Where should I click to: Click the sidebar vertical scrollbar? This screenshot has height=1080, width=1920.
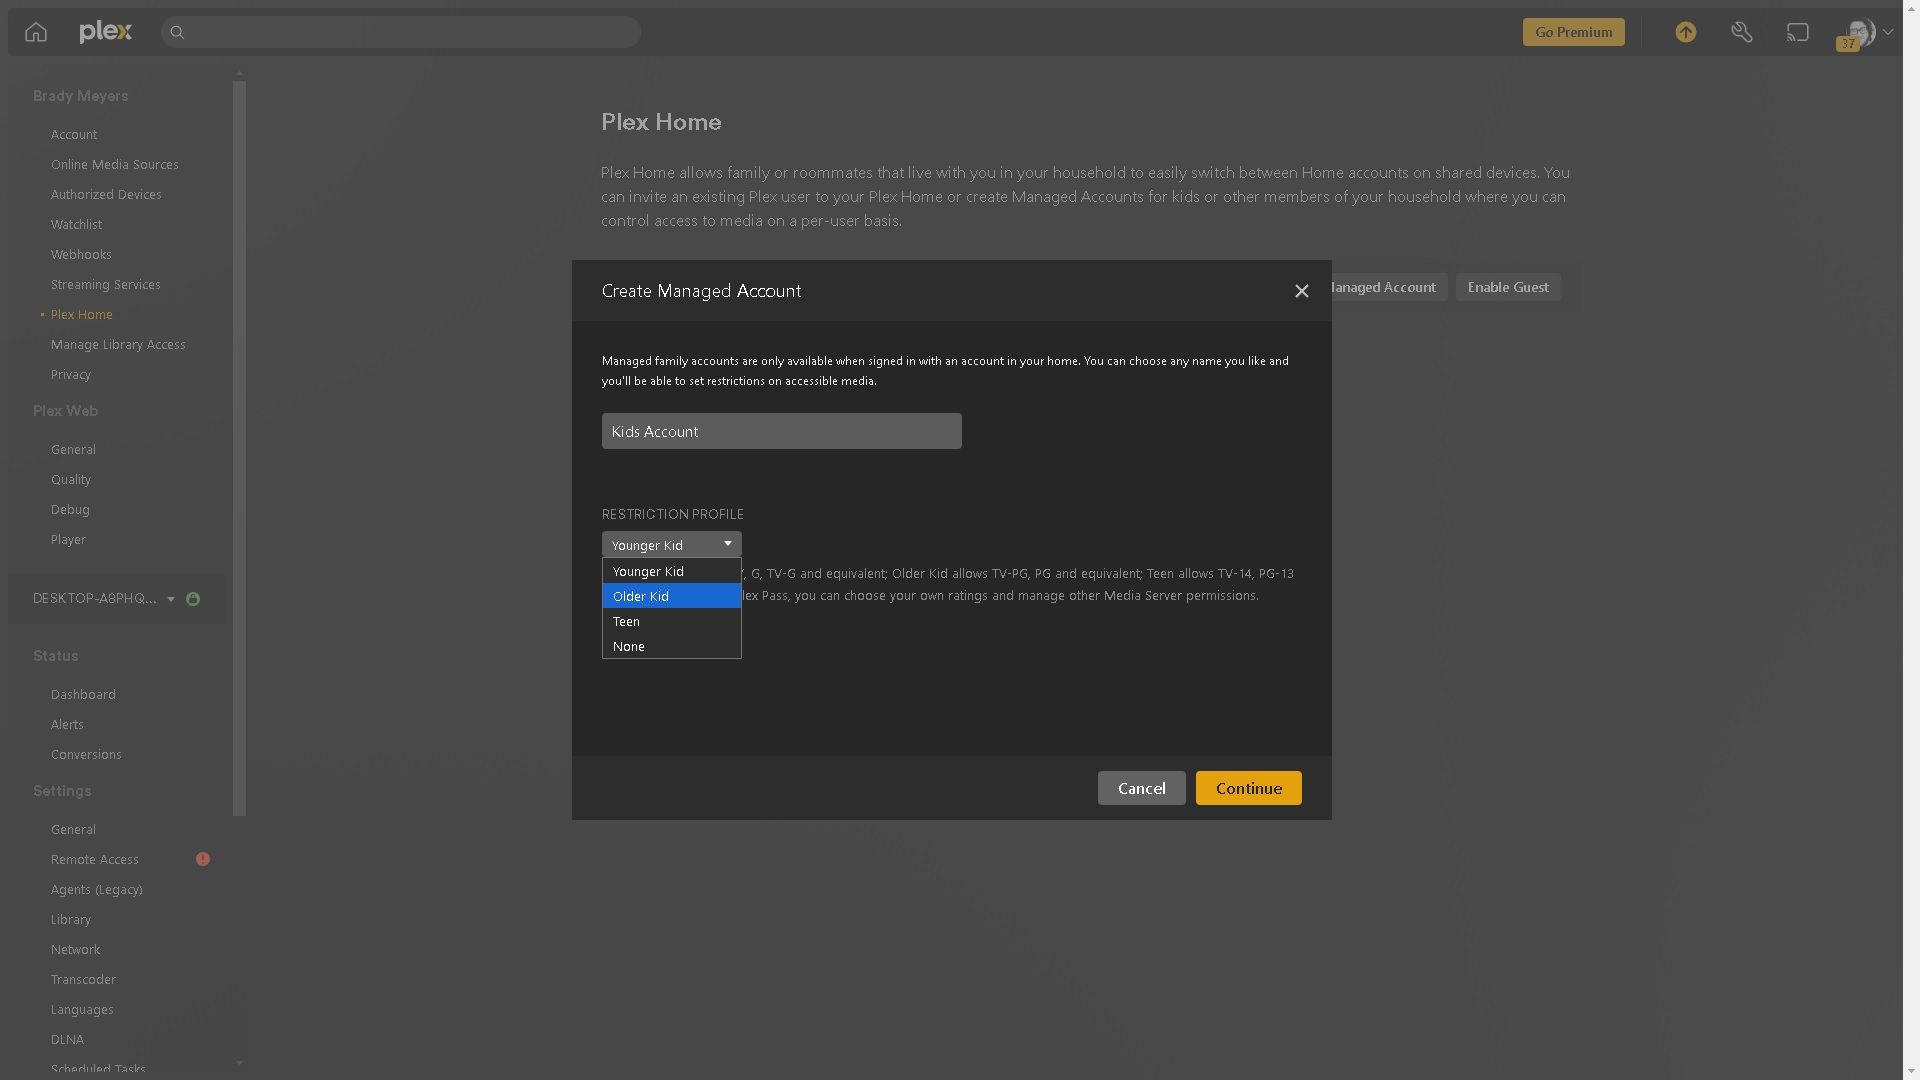click(239, 450)
